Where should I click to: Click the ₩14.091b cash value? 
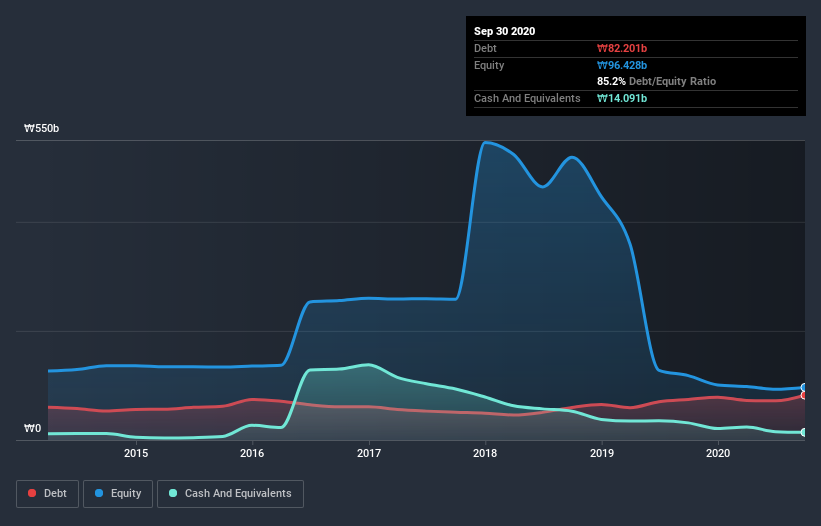[x=622, y=98]
